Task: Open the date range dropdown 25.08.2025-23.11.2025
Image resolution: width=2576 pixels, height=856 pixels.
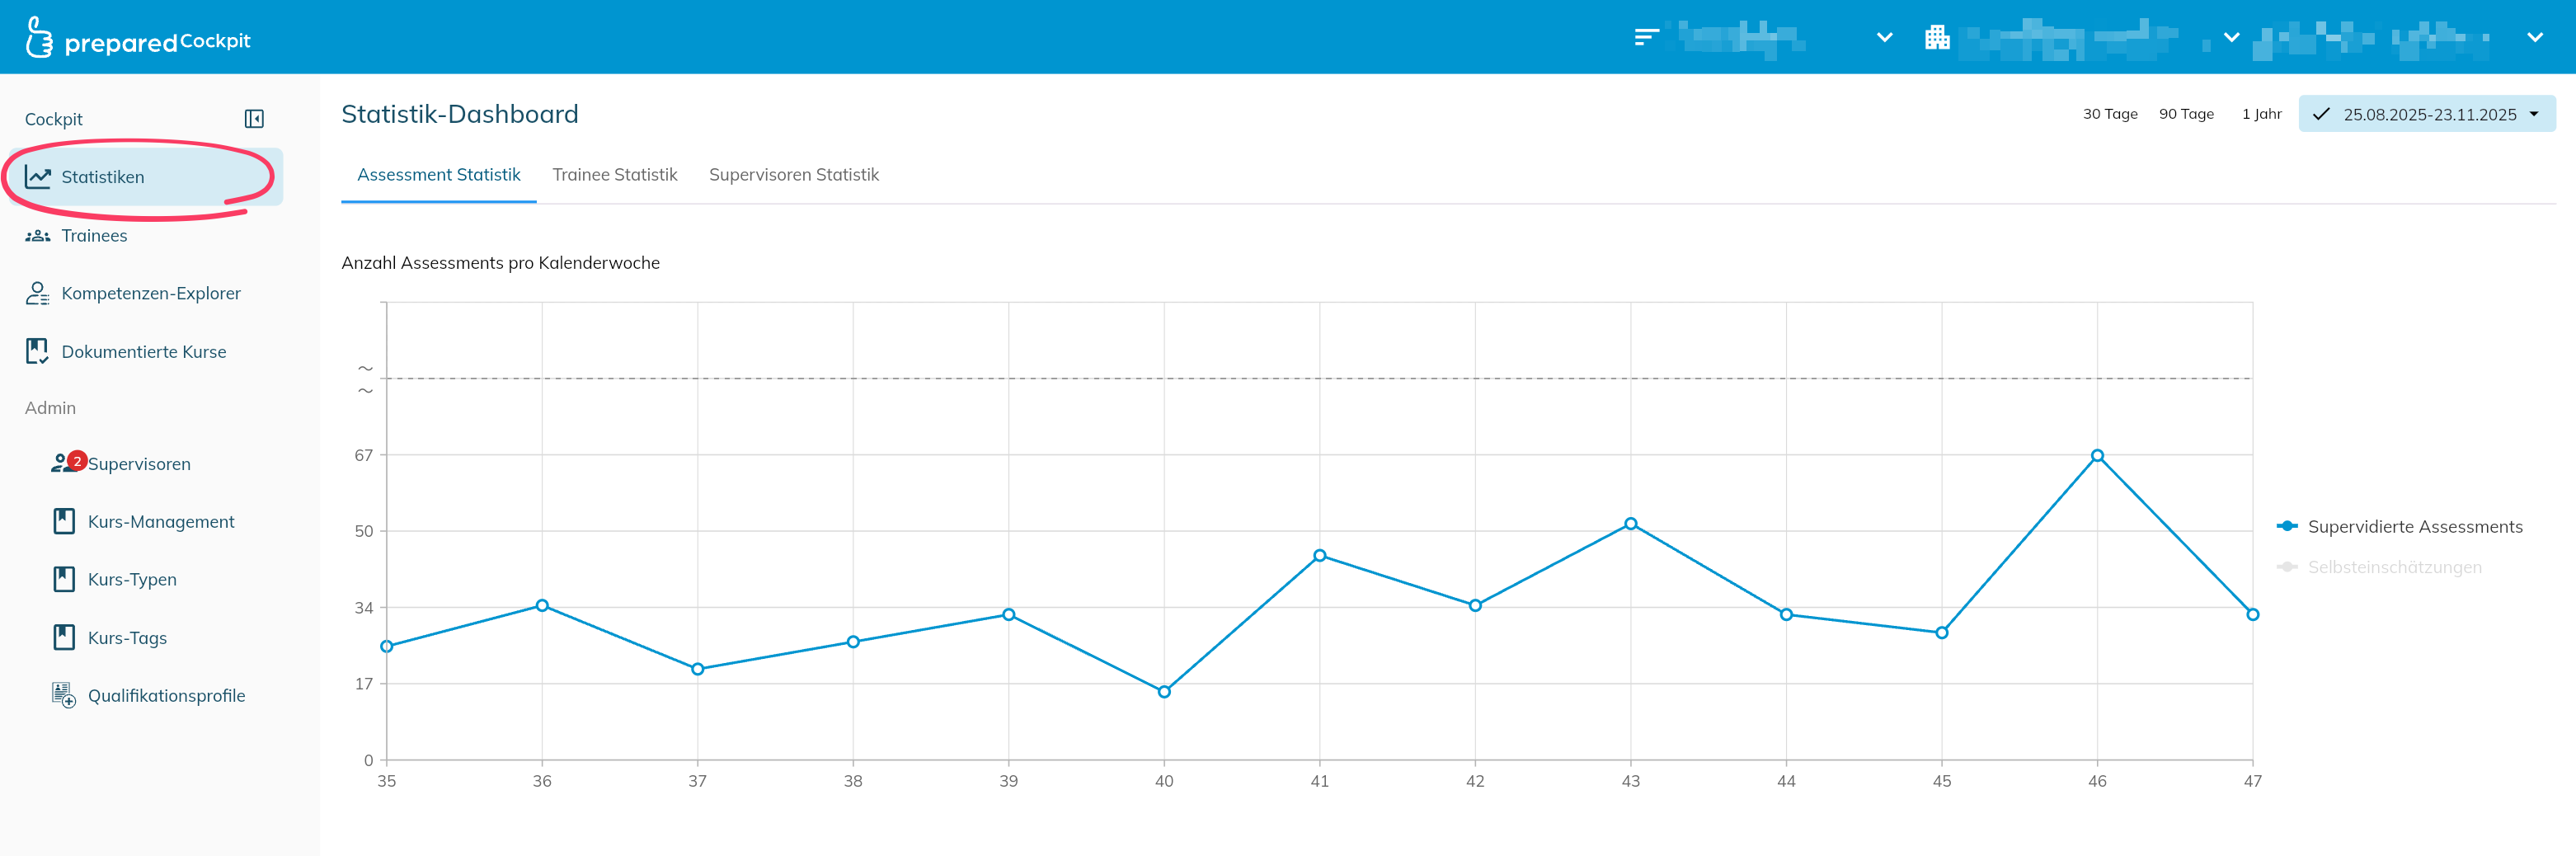Action: [2427, 114]
